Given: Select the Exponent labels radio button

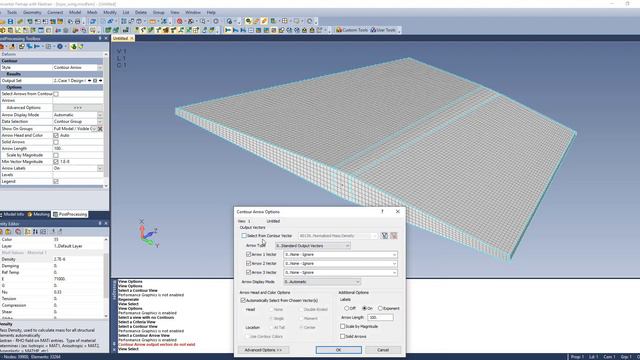Looking at the screenshot, I should (380, 308).
